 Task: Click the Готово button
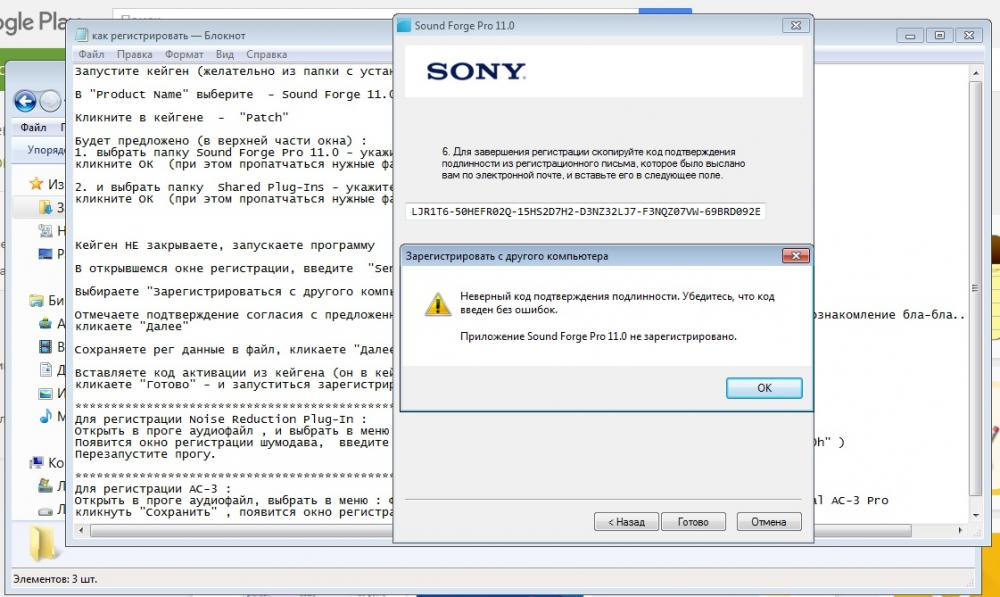[x=693, y=522]
